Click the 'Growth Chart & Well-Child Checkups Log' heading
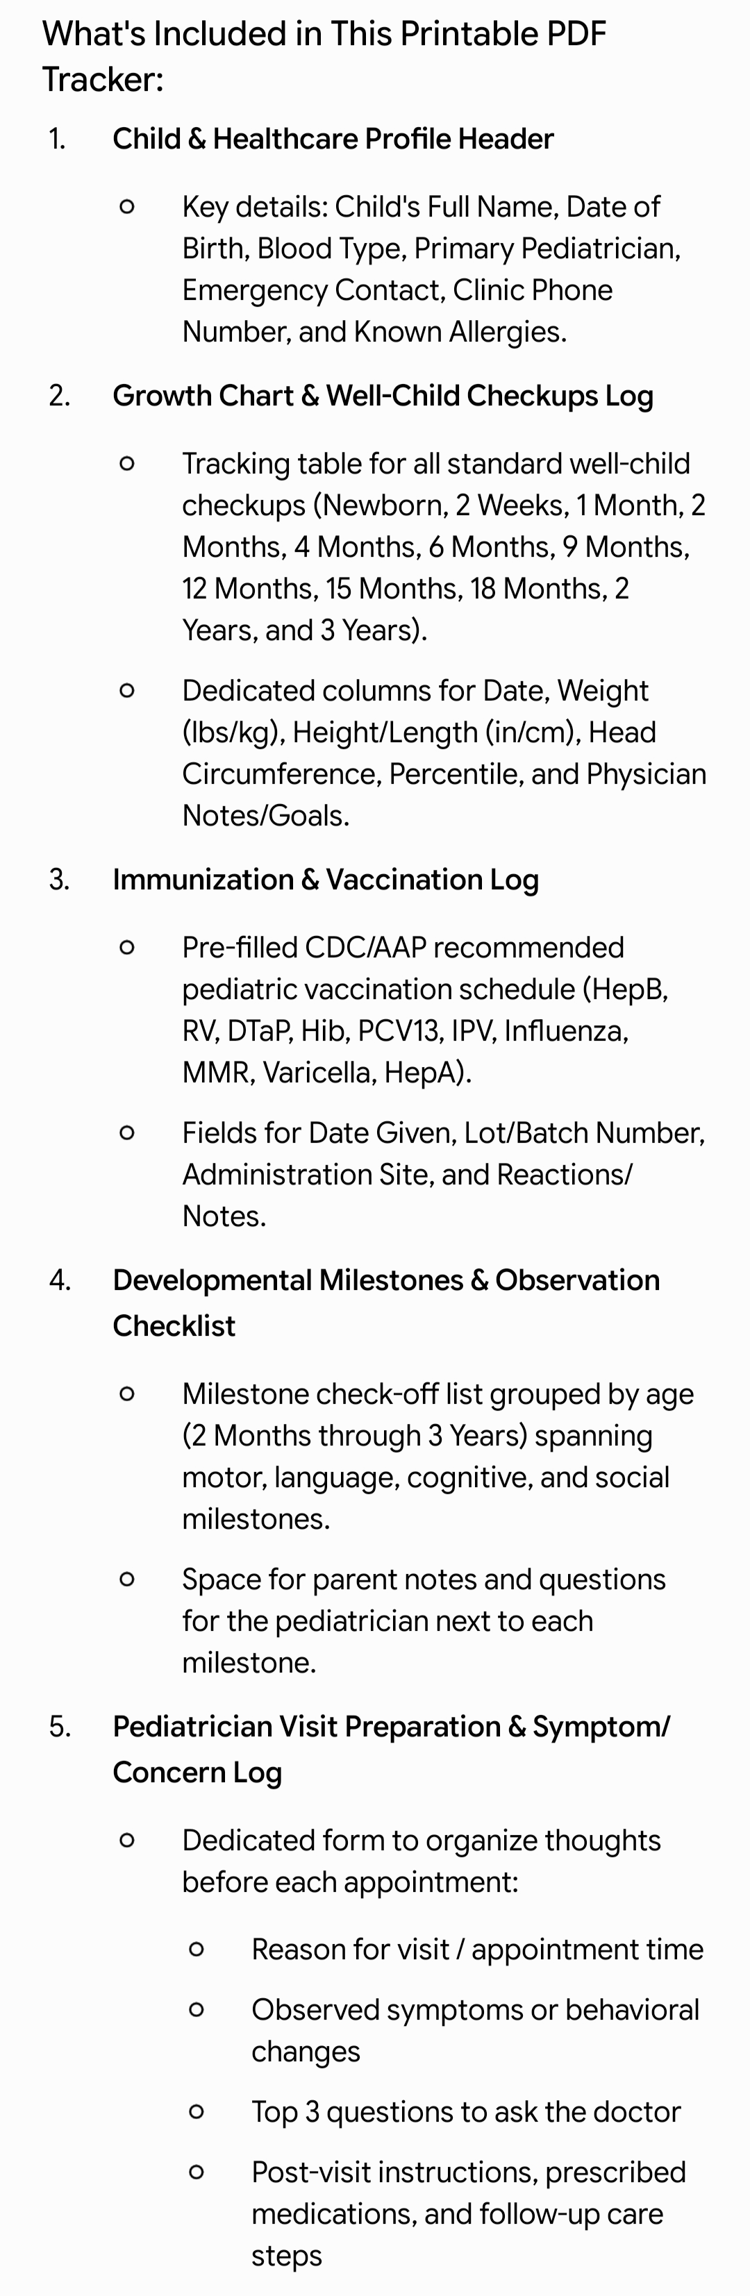The height and width of the screenshot is (2296, 750). 383,396
